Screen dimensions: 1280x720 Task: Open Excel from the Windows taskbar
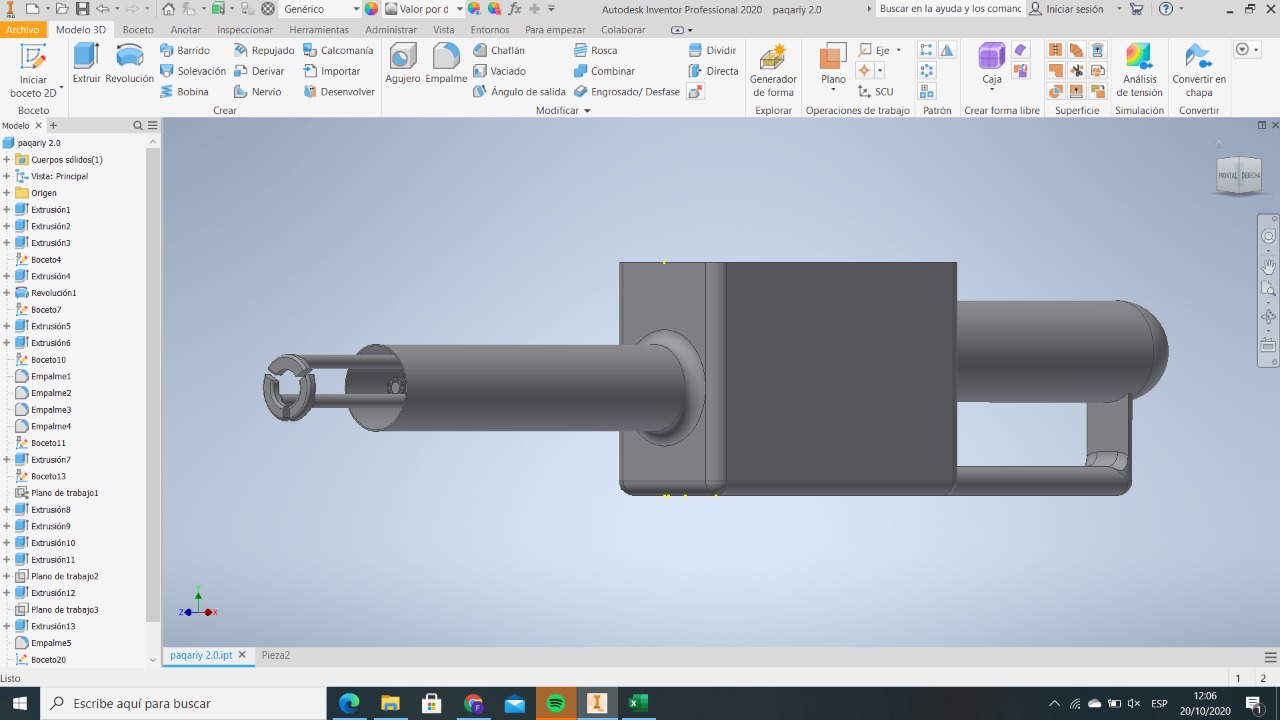[x=638, y=704]
